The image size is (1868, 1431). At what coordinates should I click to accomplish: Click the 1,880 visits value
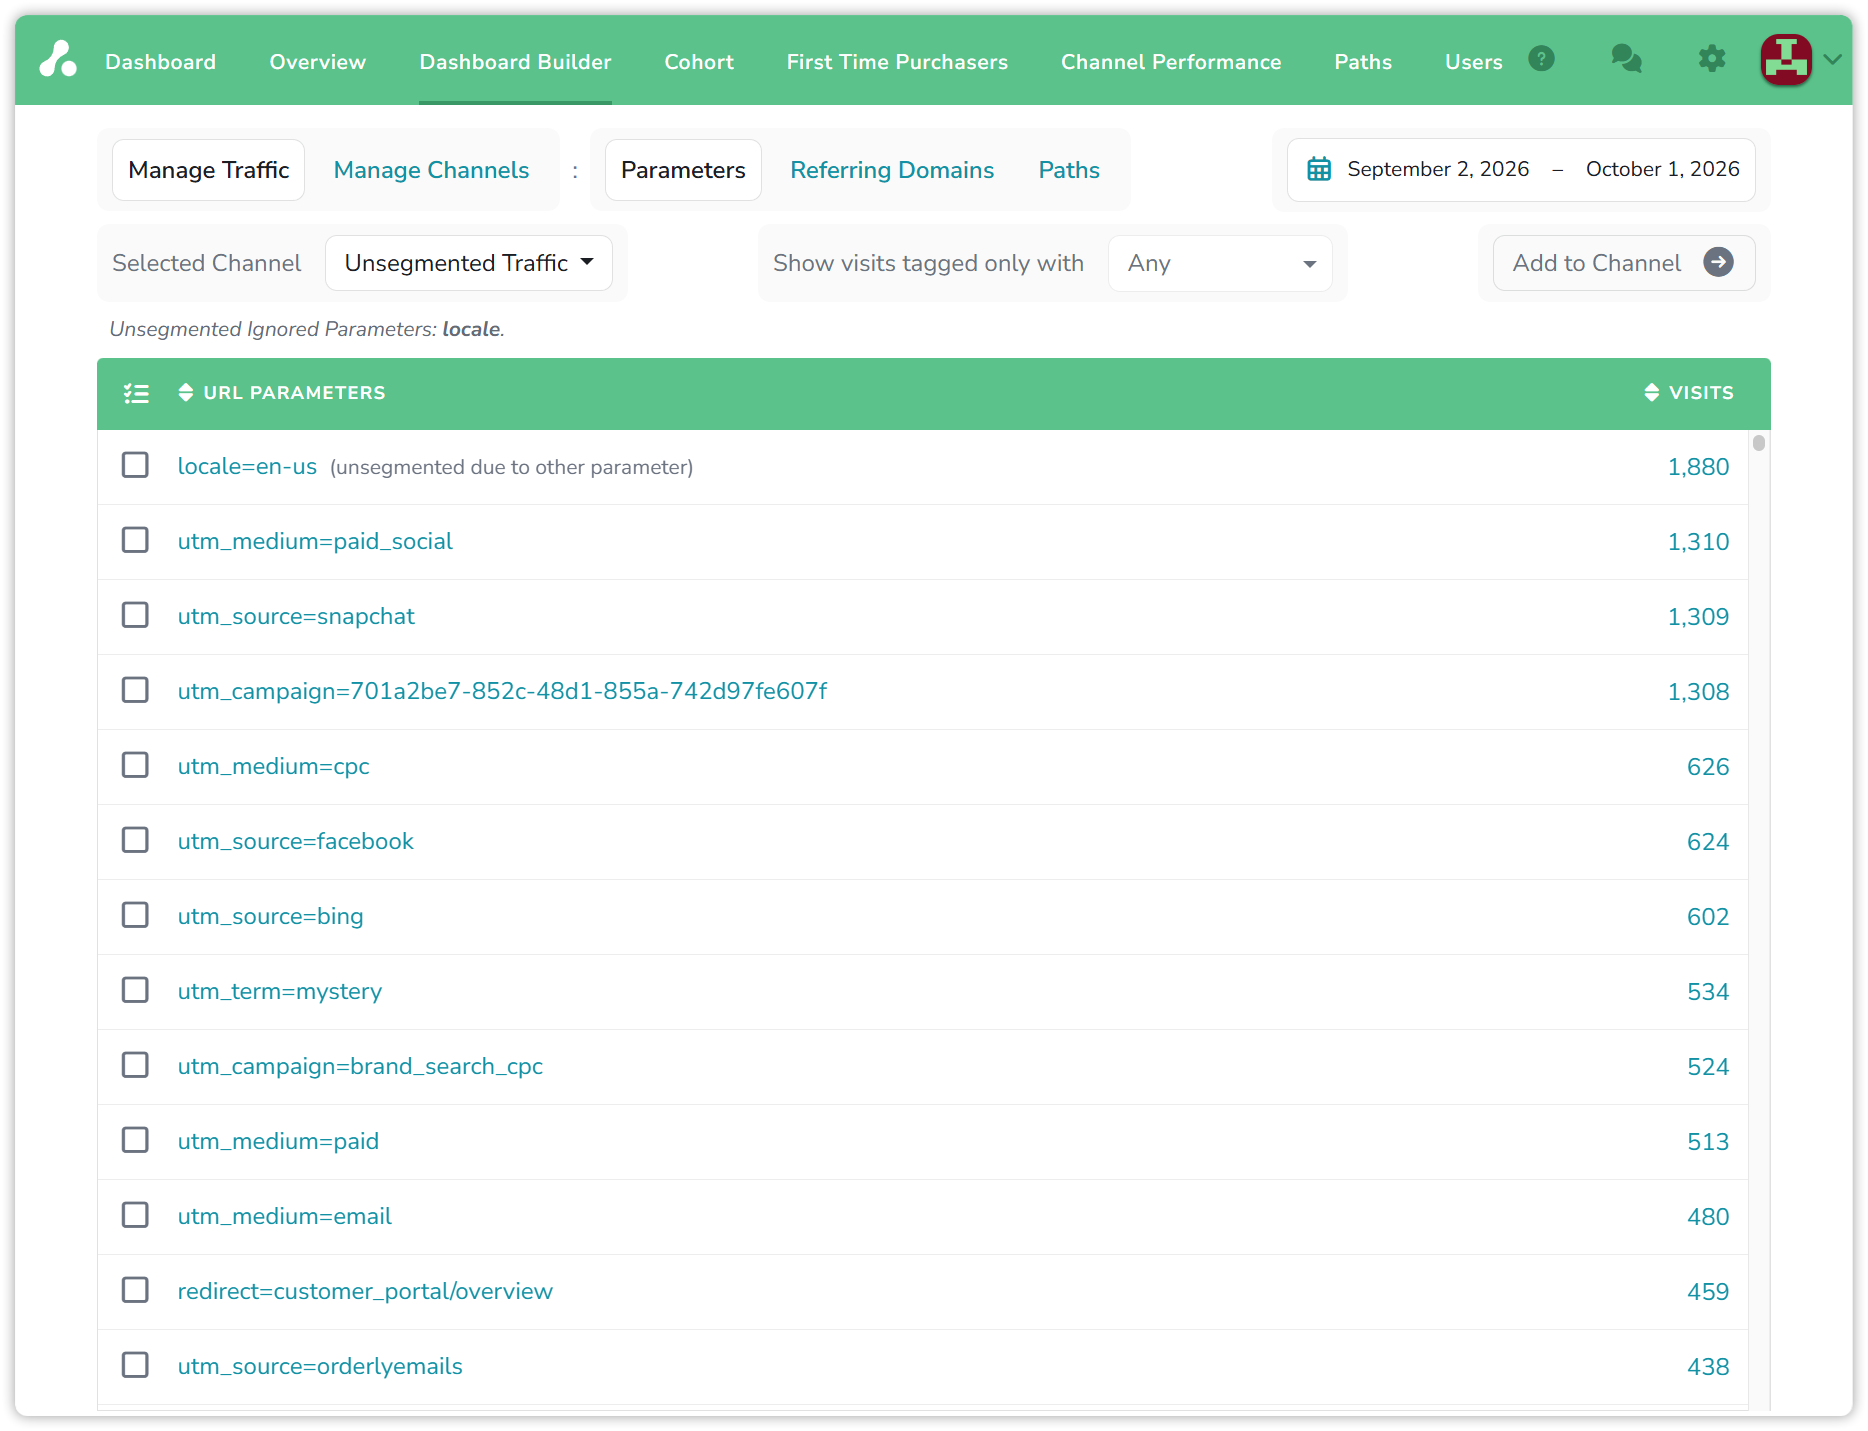[x=1698, y=467]
